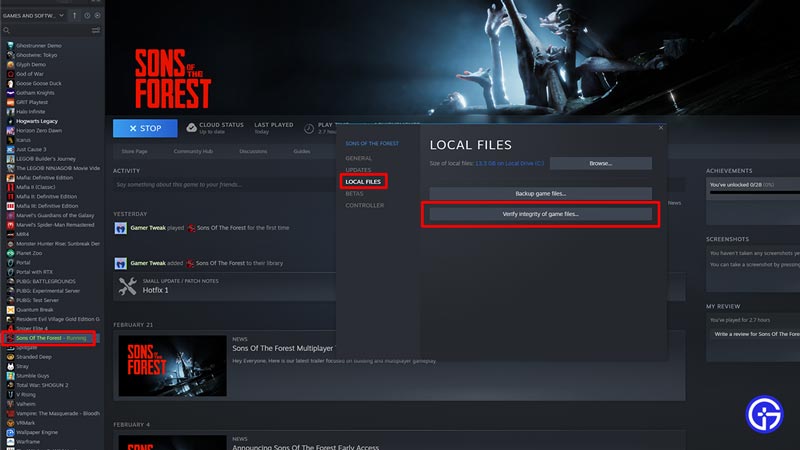The height and width of the screenshot is (450, 800).
Task: Open the Guides tab
Action: [x=302, y=152]
